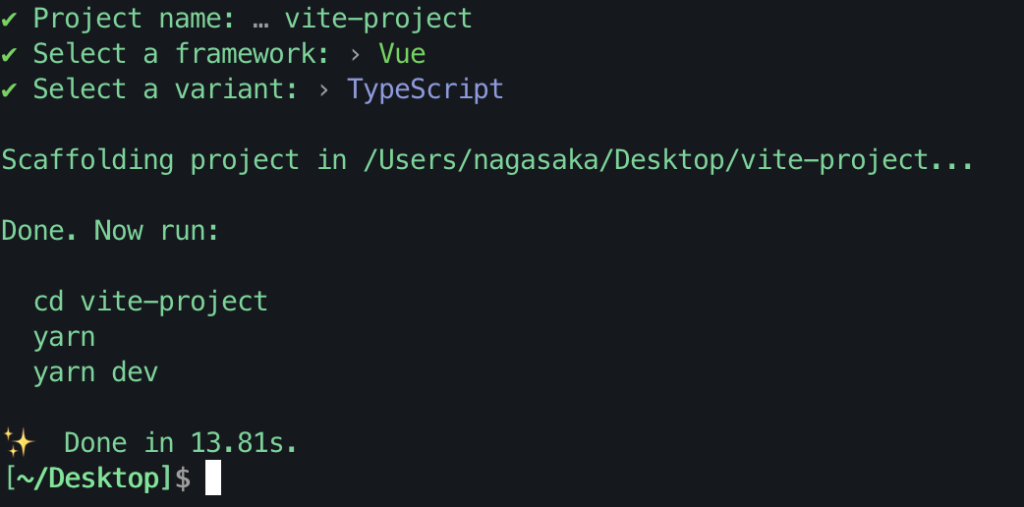Screen dimensions: 1024x507
Task: Click the ellipsis symbol before vite-project name
Action: 261,21
